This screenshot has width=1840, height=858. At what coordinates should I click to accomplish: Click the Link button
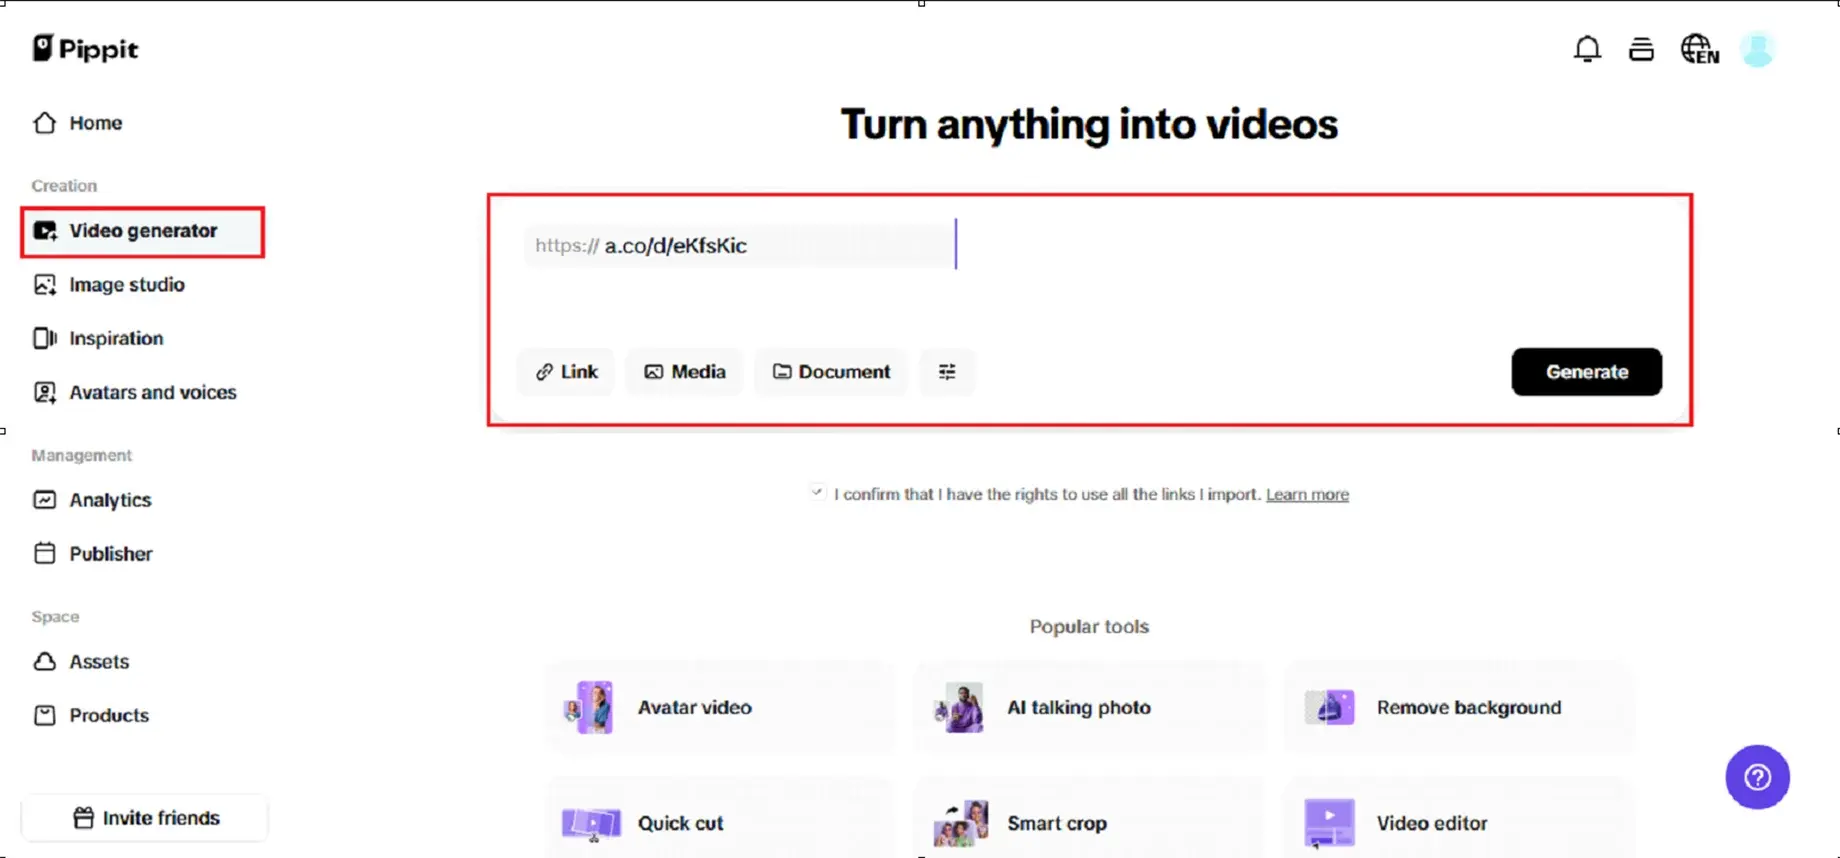(566, 372)
